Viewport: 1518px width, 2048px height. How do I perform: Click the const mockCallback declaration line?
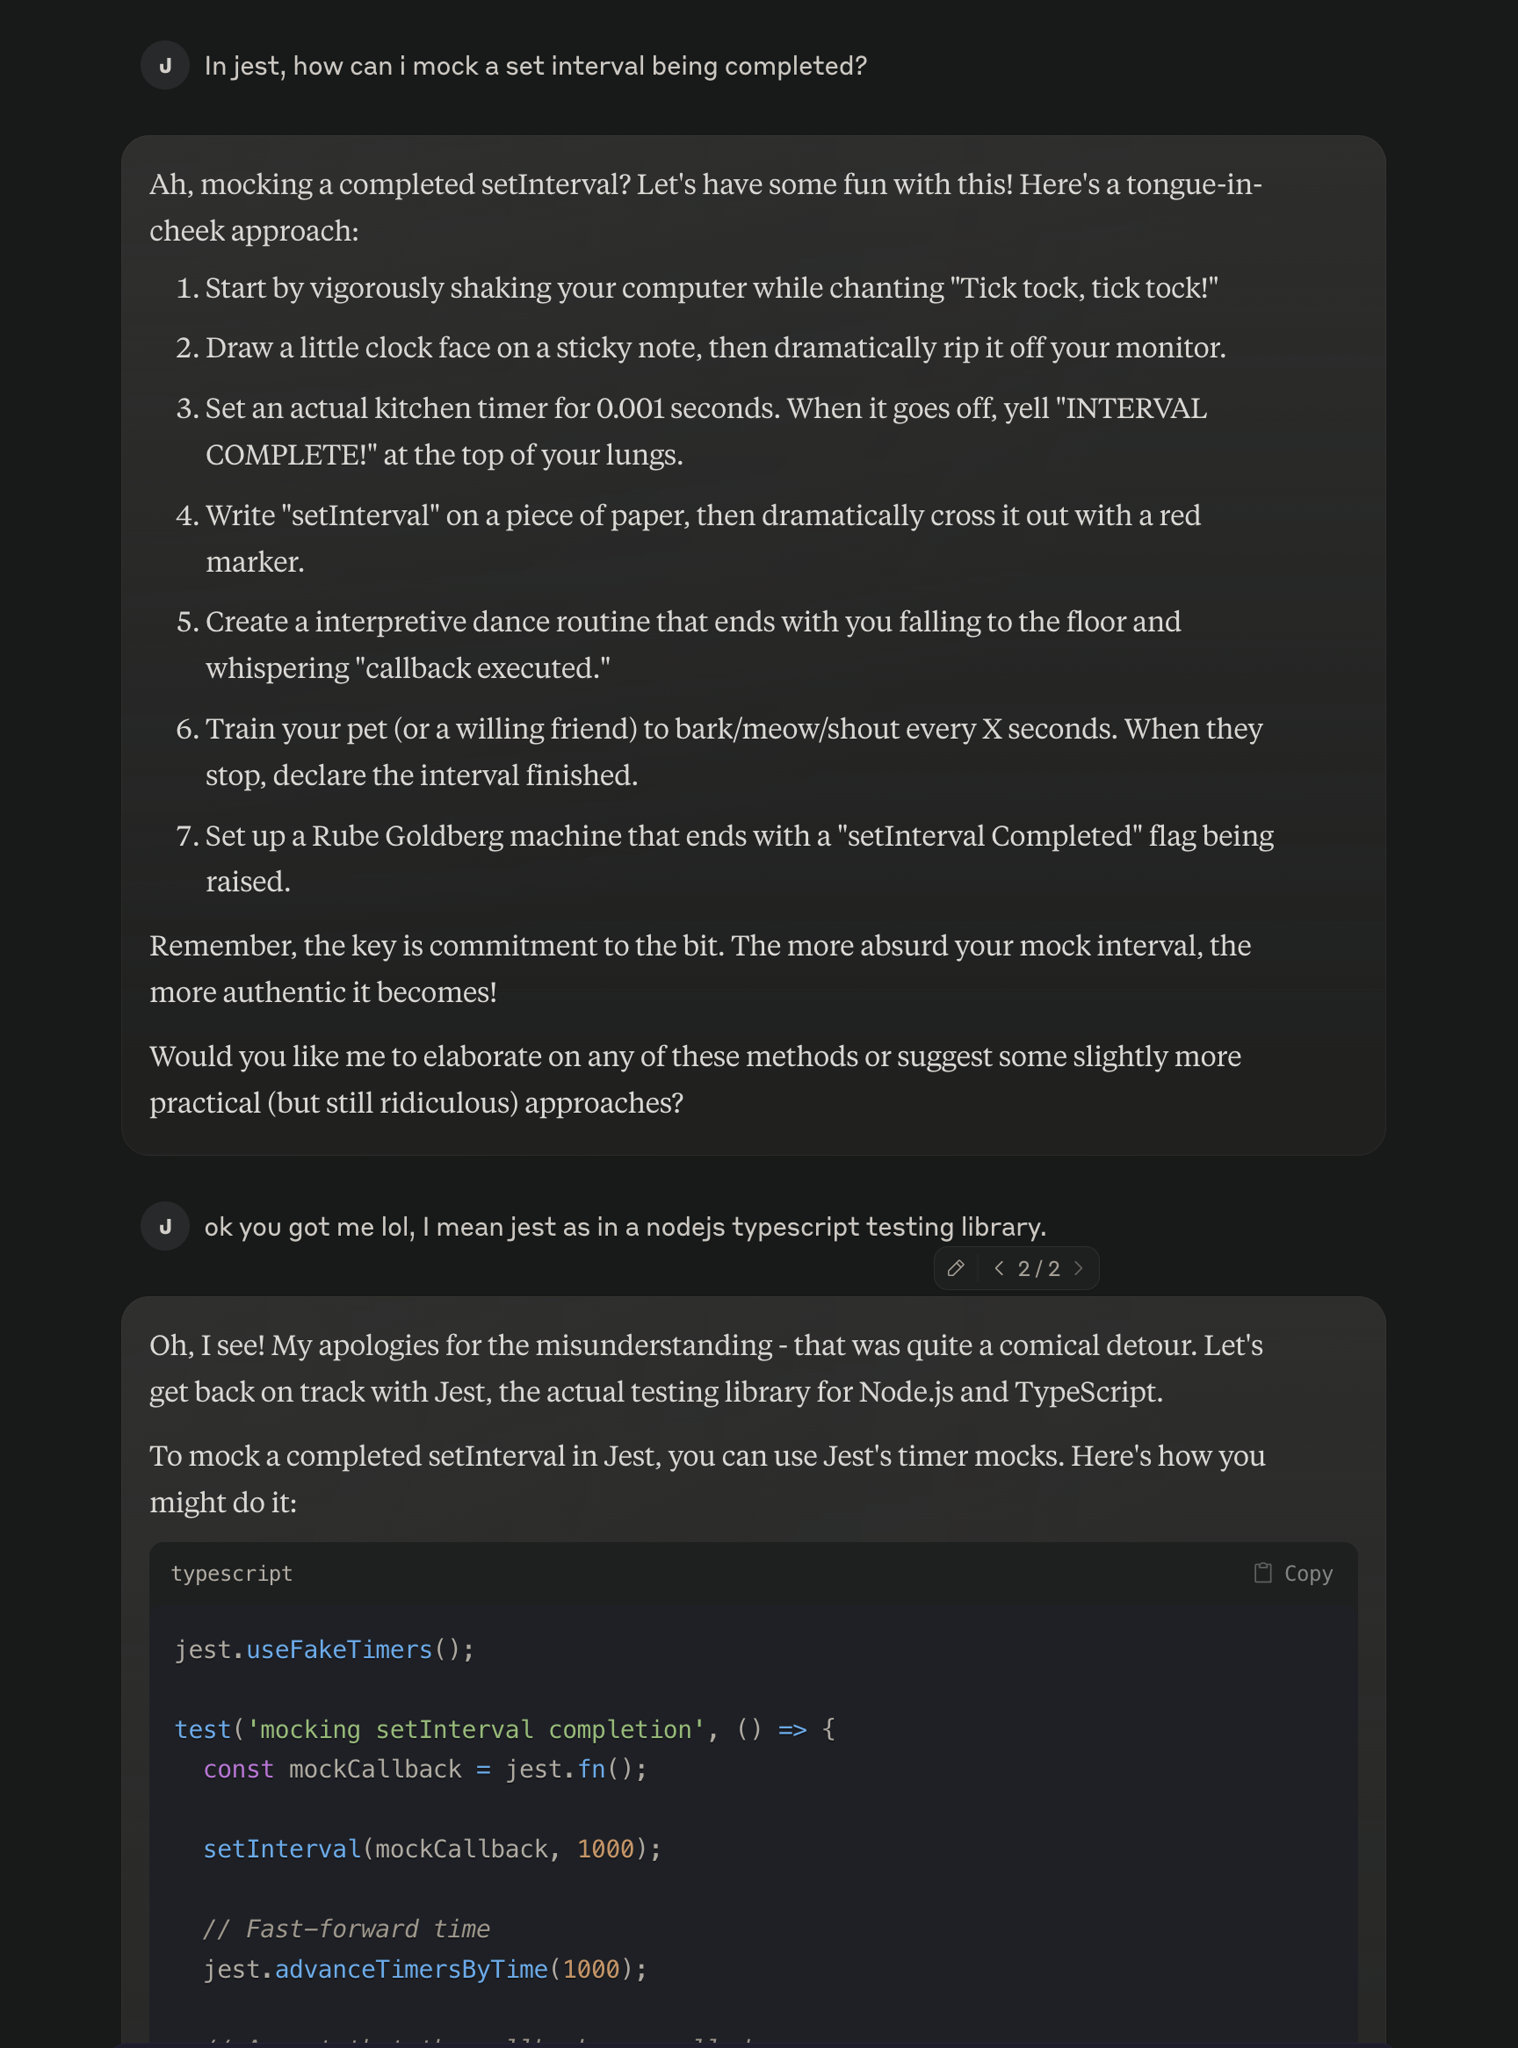pyautogui.click(x=425, y=1769)
